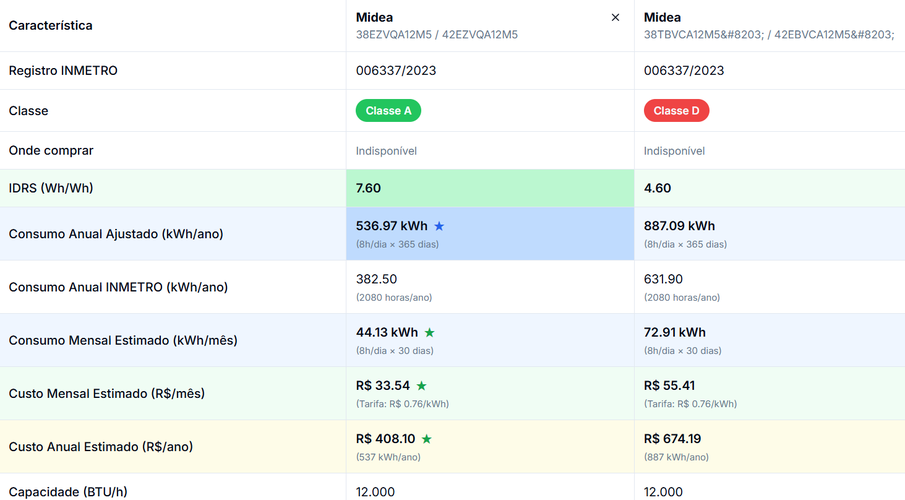Open second Midea 38TBVCA12M5 column header
Viewport: 905px width, 500px height.
pos(769,26)
